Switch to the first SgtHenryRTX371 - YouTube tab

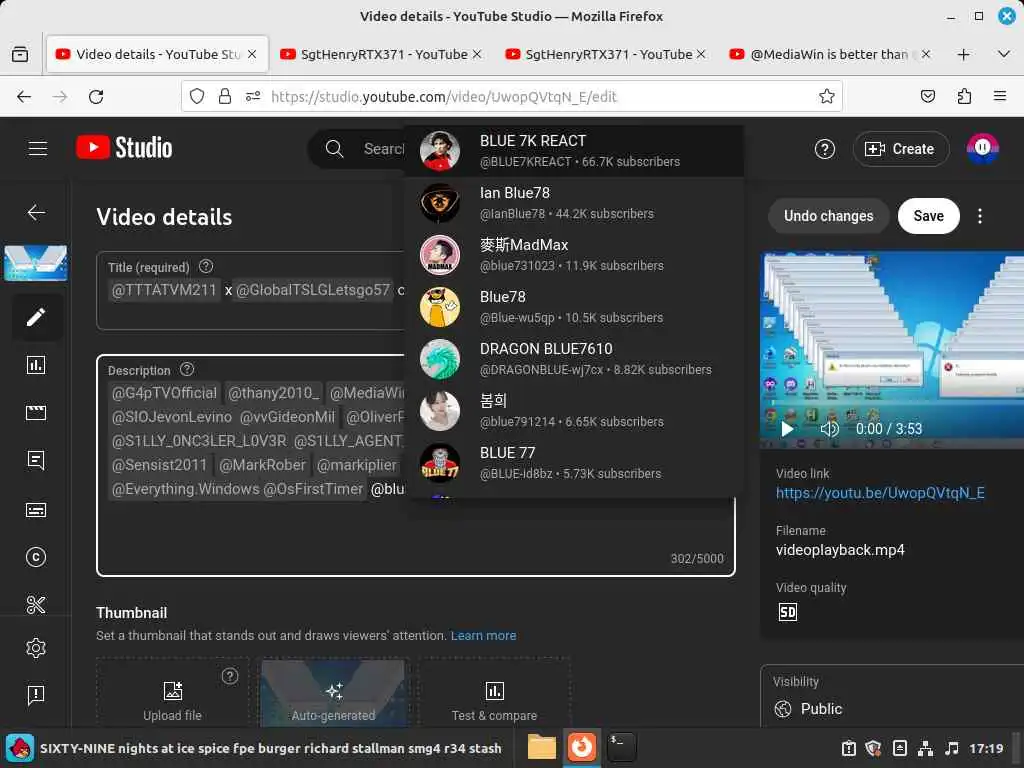(x=381, y=54)
